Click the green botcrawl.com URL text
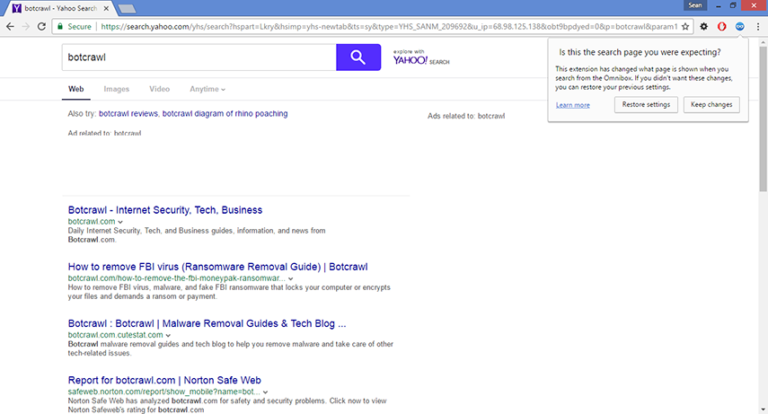This screenshot has width=768, height=414. [92, 221]
